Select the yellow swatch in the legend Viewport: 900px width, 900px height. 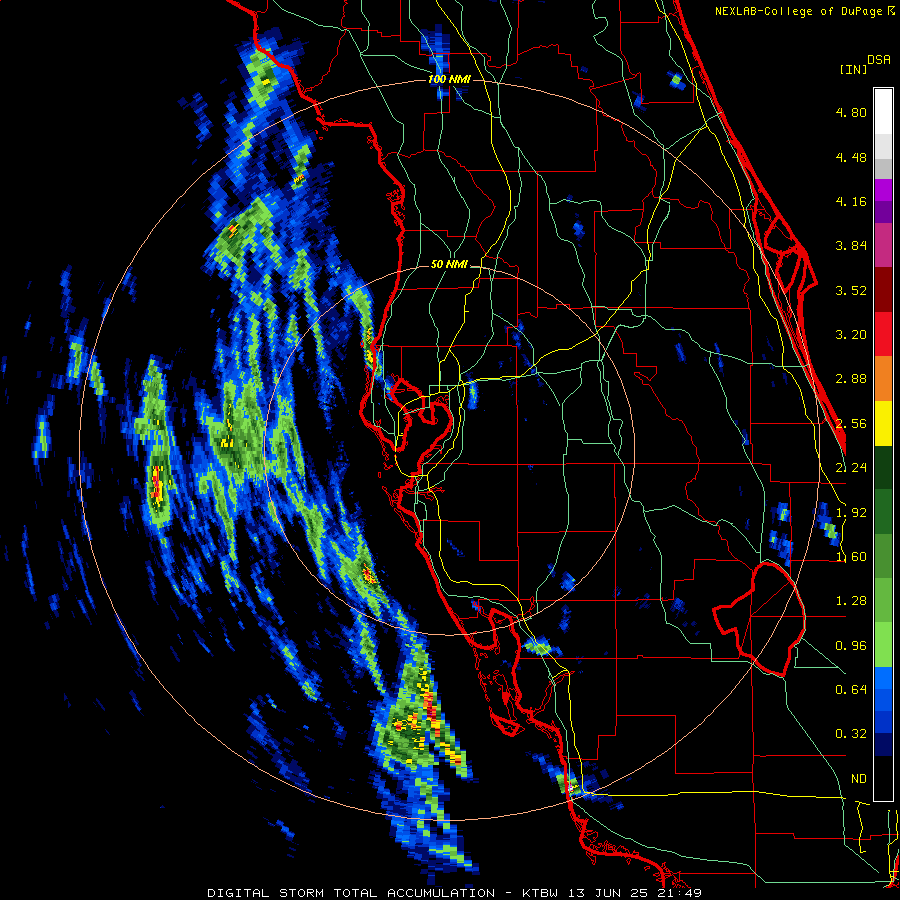883,423
